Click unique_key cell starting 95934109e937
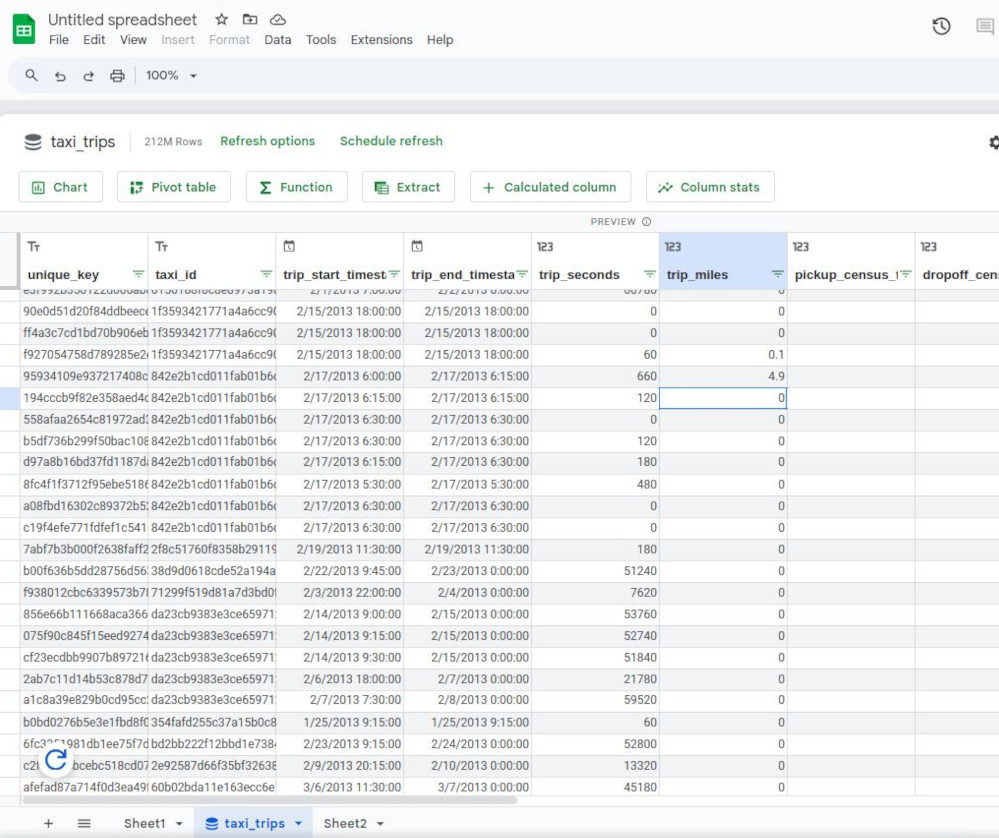The image size is (999, 838). coord(84,376)
